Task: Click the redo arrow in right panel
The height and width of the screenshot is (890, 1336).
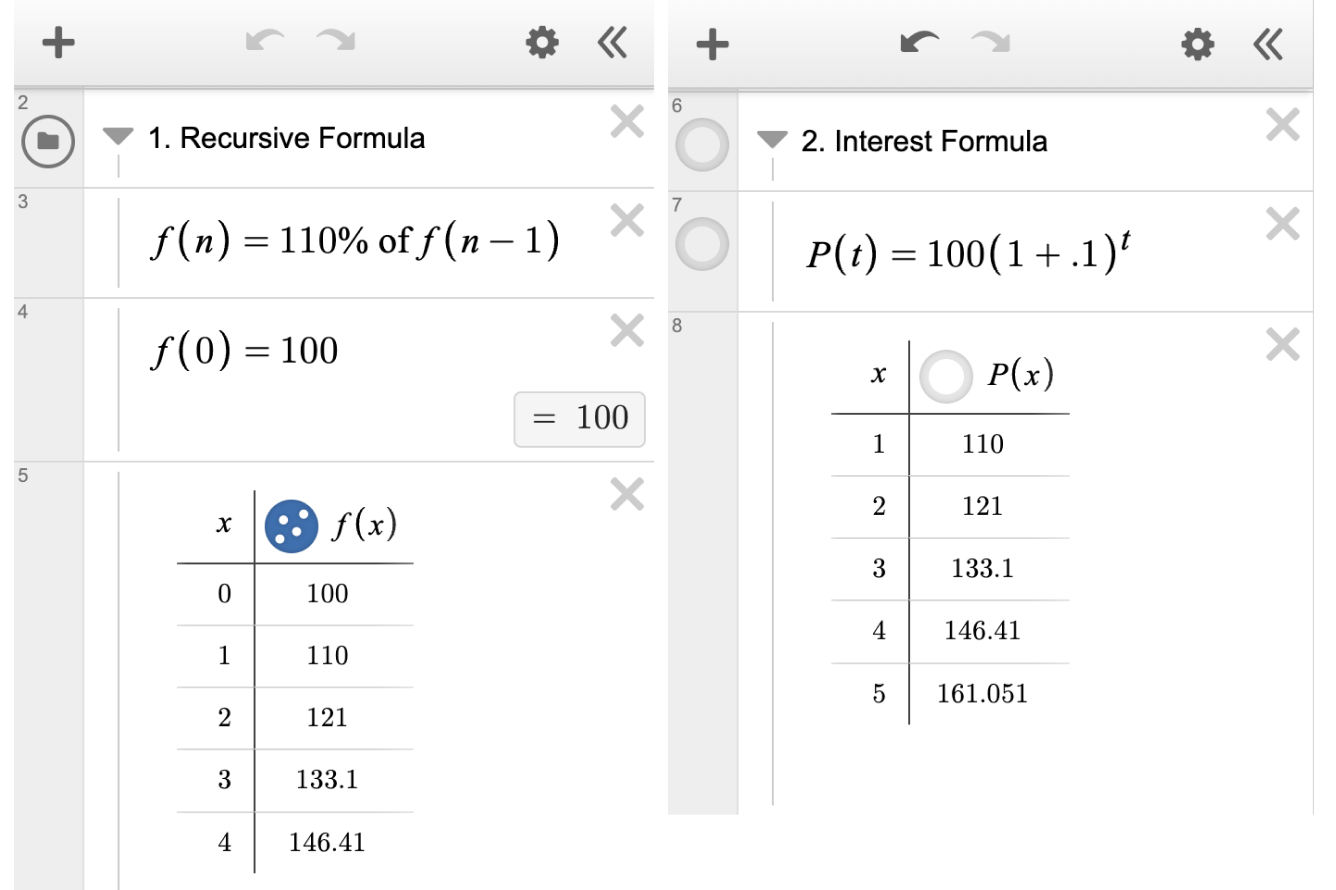Action: [989, 44]
